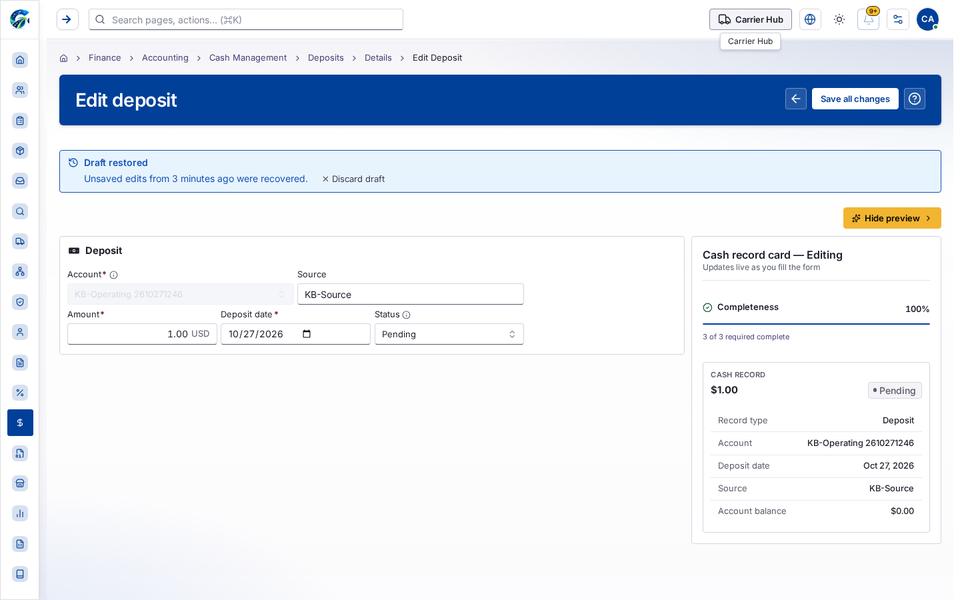
Task: Open the sliders settings icon
Action: coord(898,19)
